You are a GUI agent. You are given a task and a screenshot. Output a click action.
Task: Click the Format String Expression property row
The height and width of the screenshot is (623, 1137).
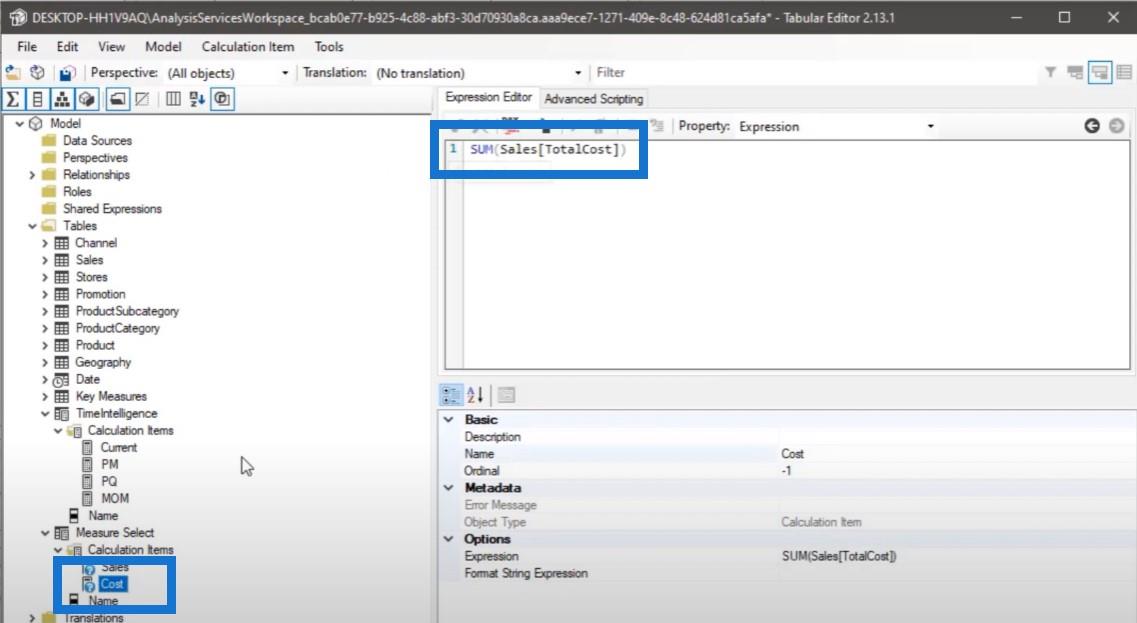[786, 573]
